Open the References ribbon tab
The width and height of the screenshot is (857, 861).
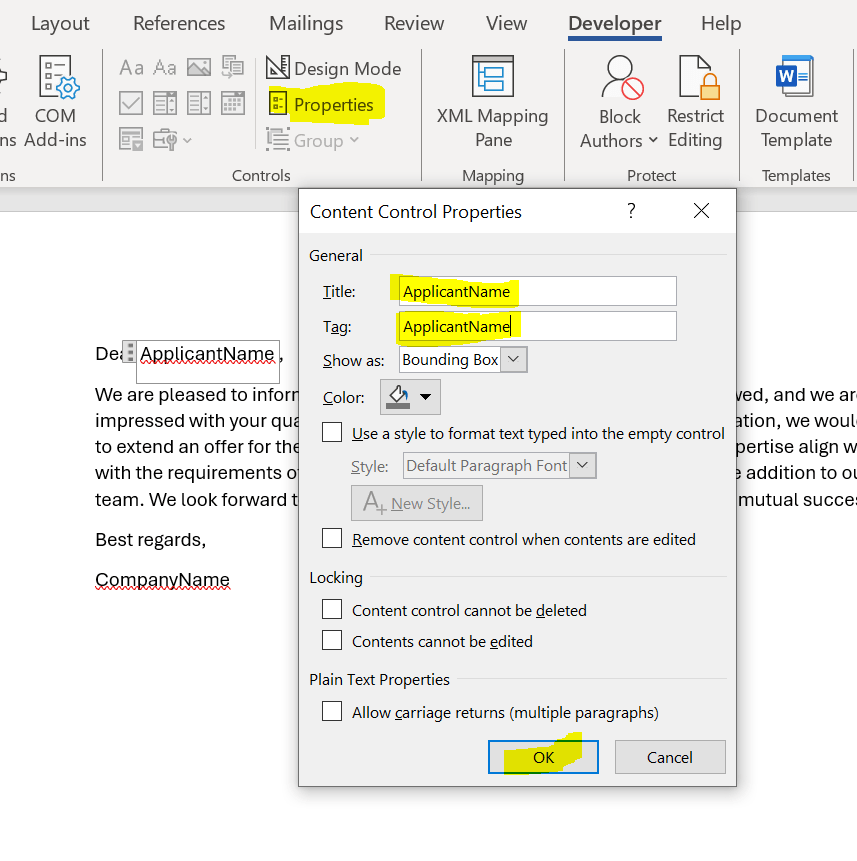[179, 23]
